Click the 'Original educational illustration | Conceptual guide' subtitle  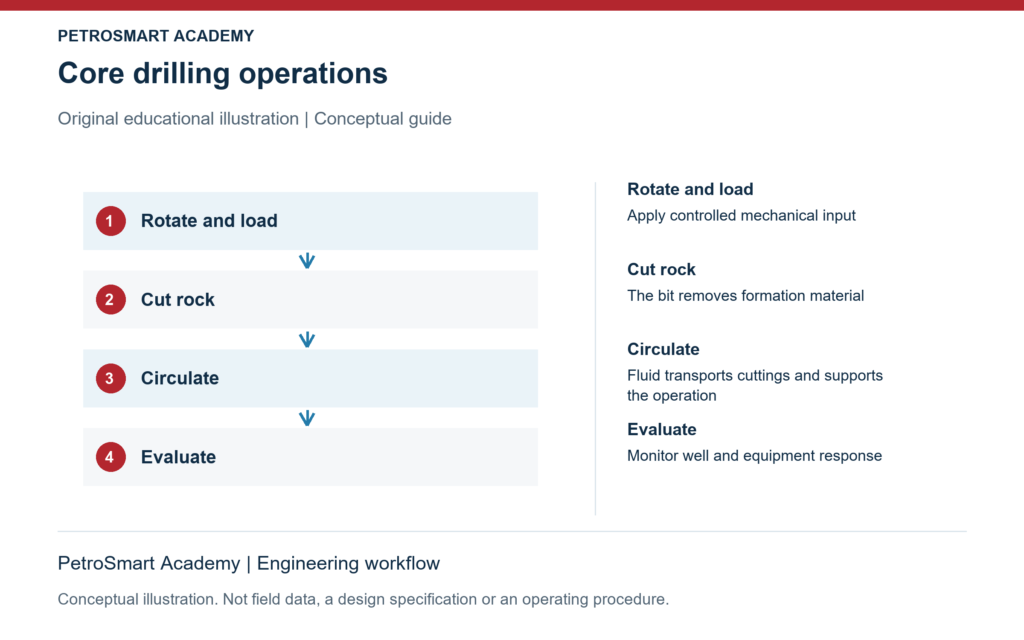(x=255, y=119)
